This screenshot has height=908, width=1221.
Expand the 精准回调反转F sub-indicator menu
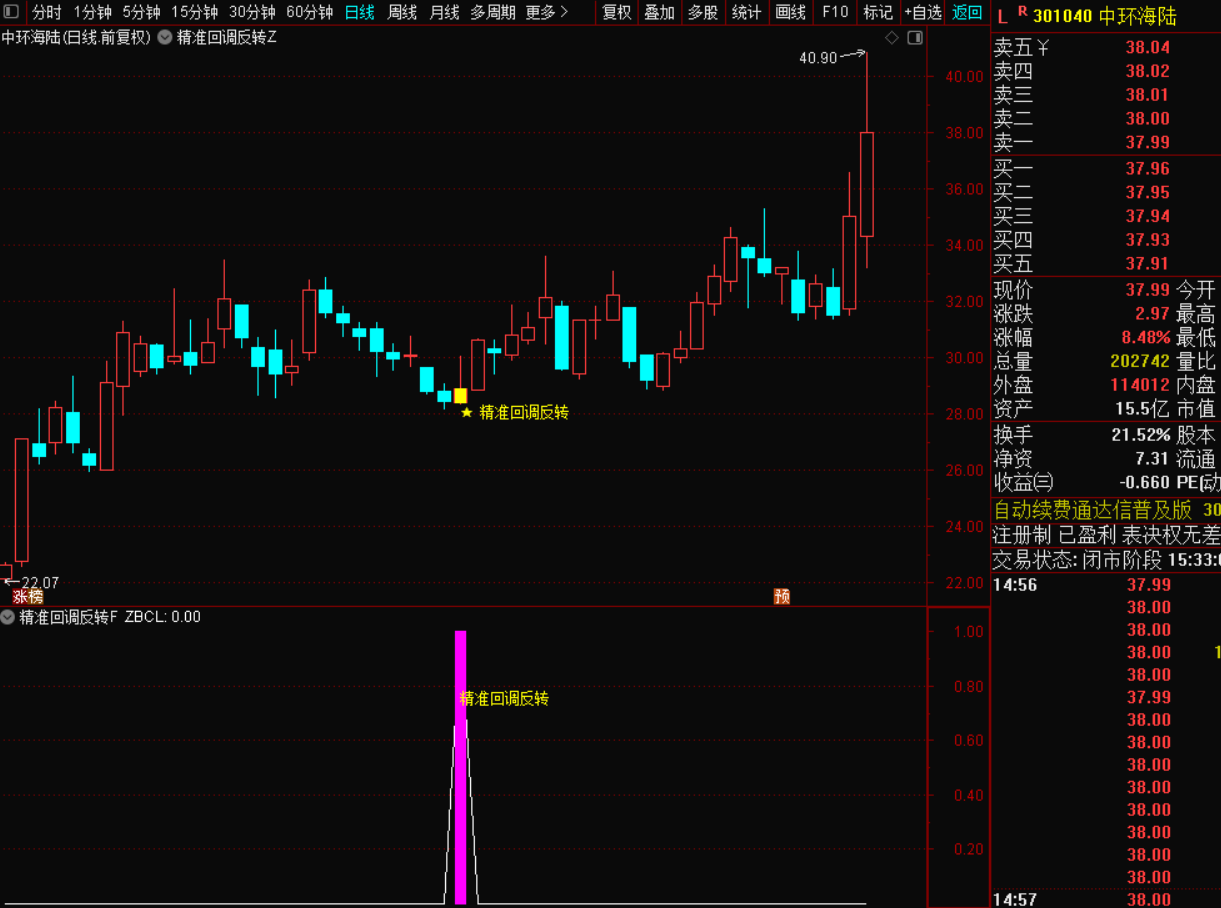pyautogui.click(x=8, y=617)
